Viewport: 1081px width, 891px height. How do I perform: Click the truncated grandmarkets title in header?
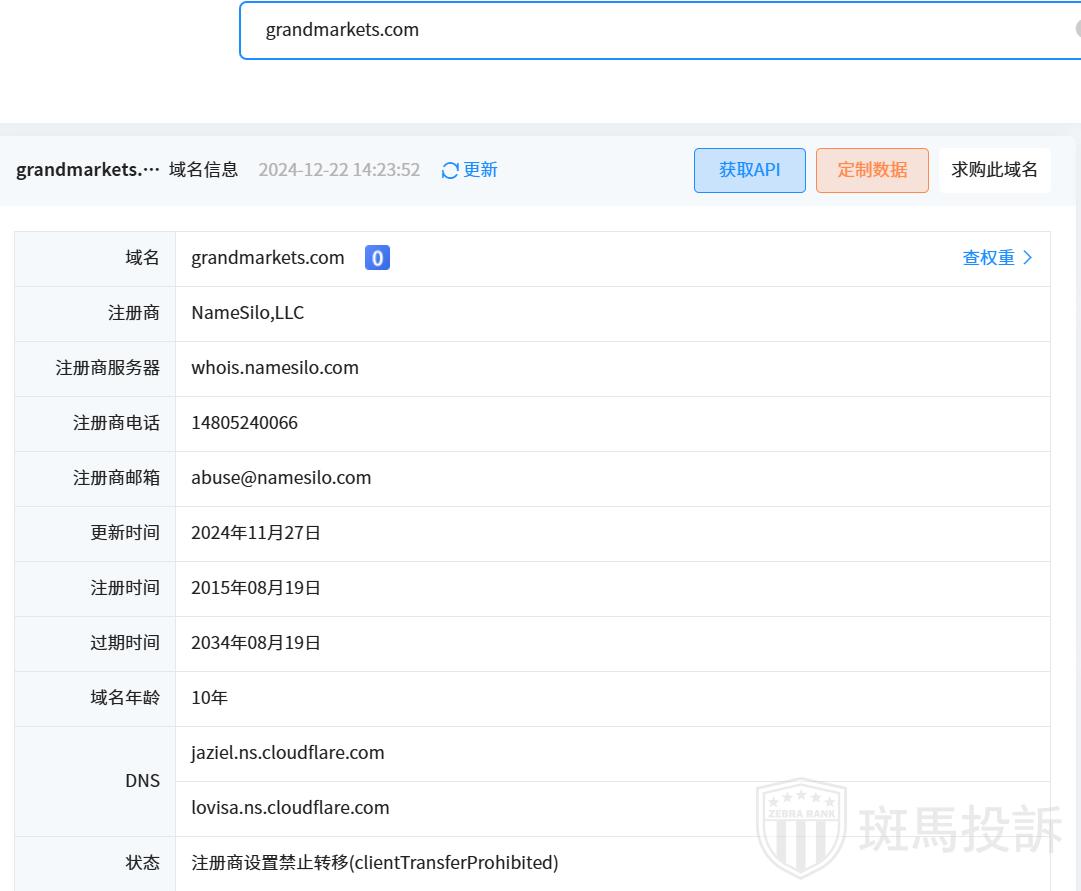point(88,170)
